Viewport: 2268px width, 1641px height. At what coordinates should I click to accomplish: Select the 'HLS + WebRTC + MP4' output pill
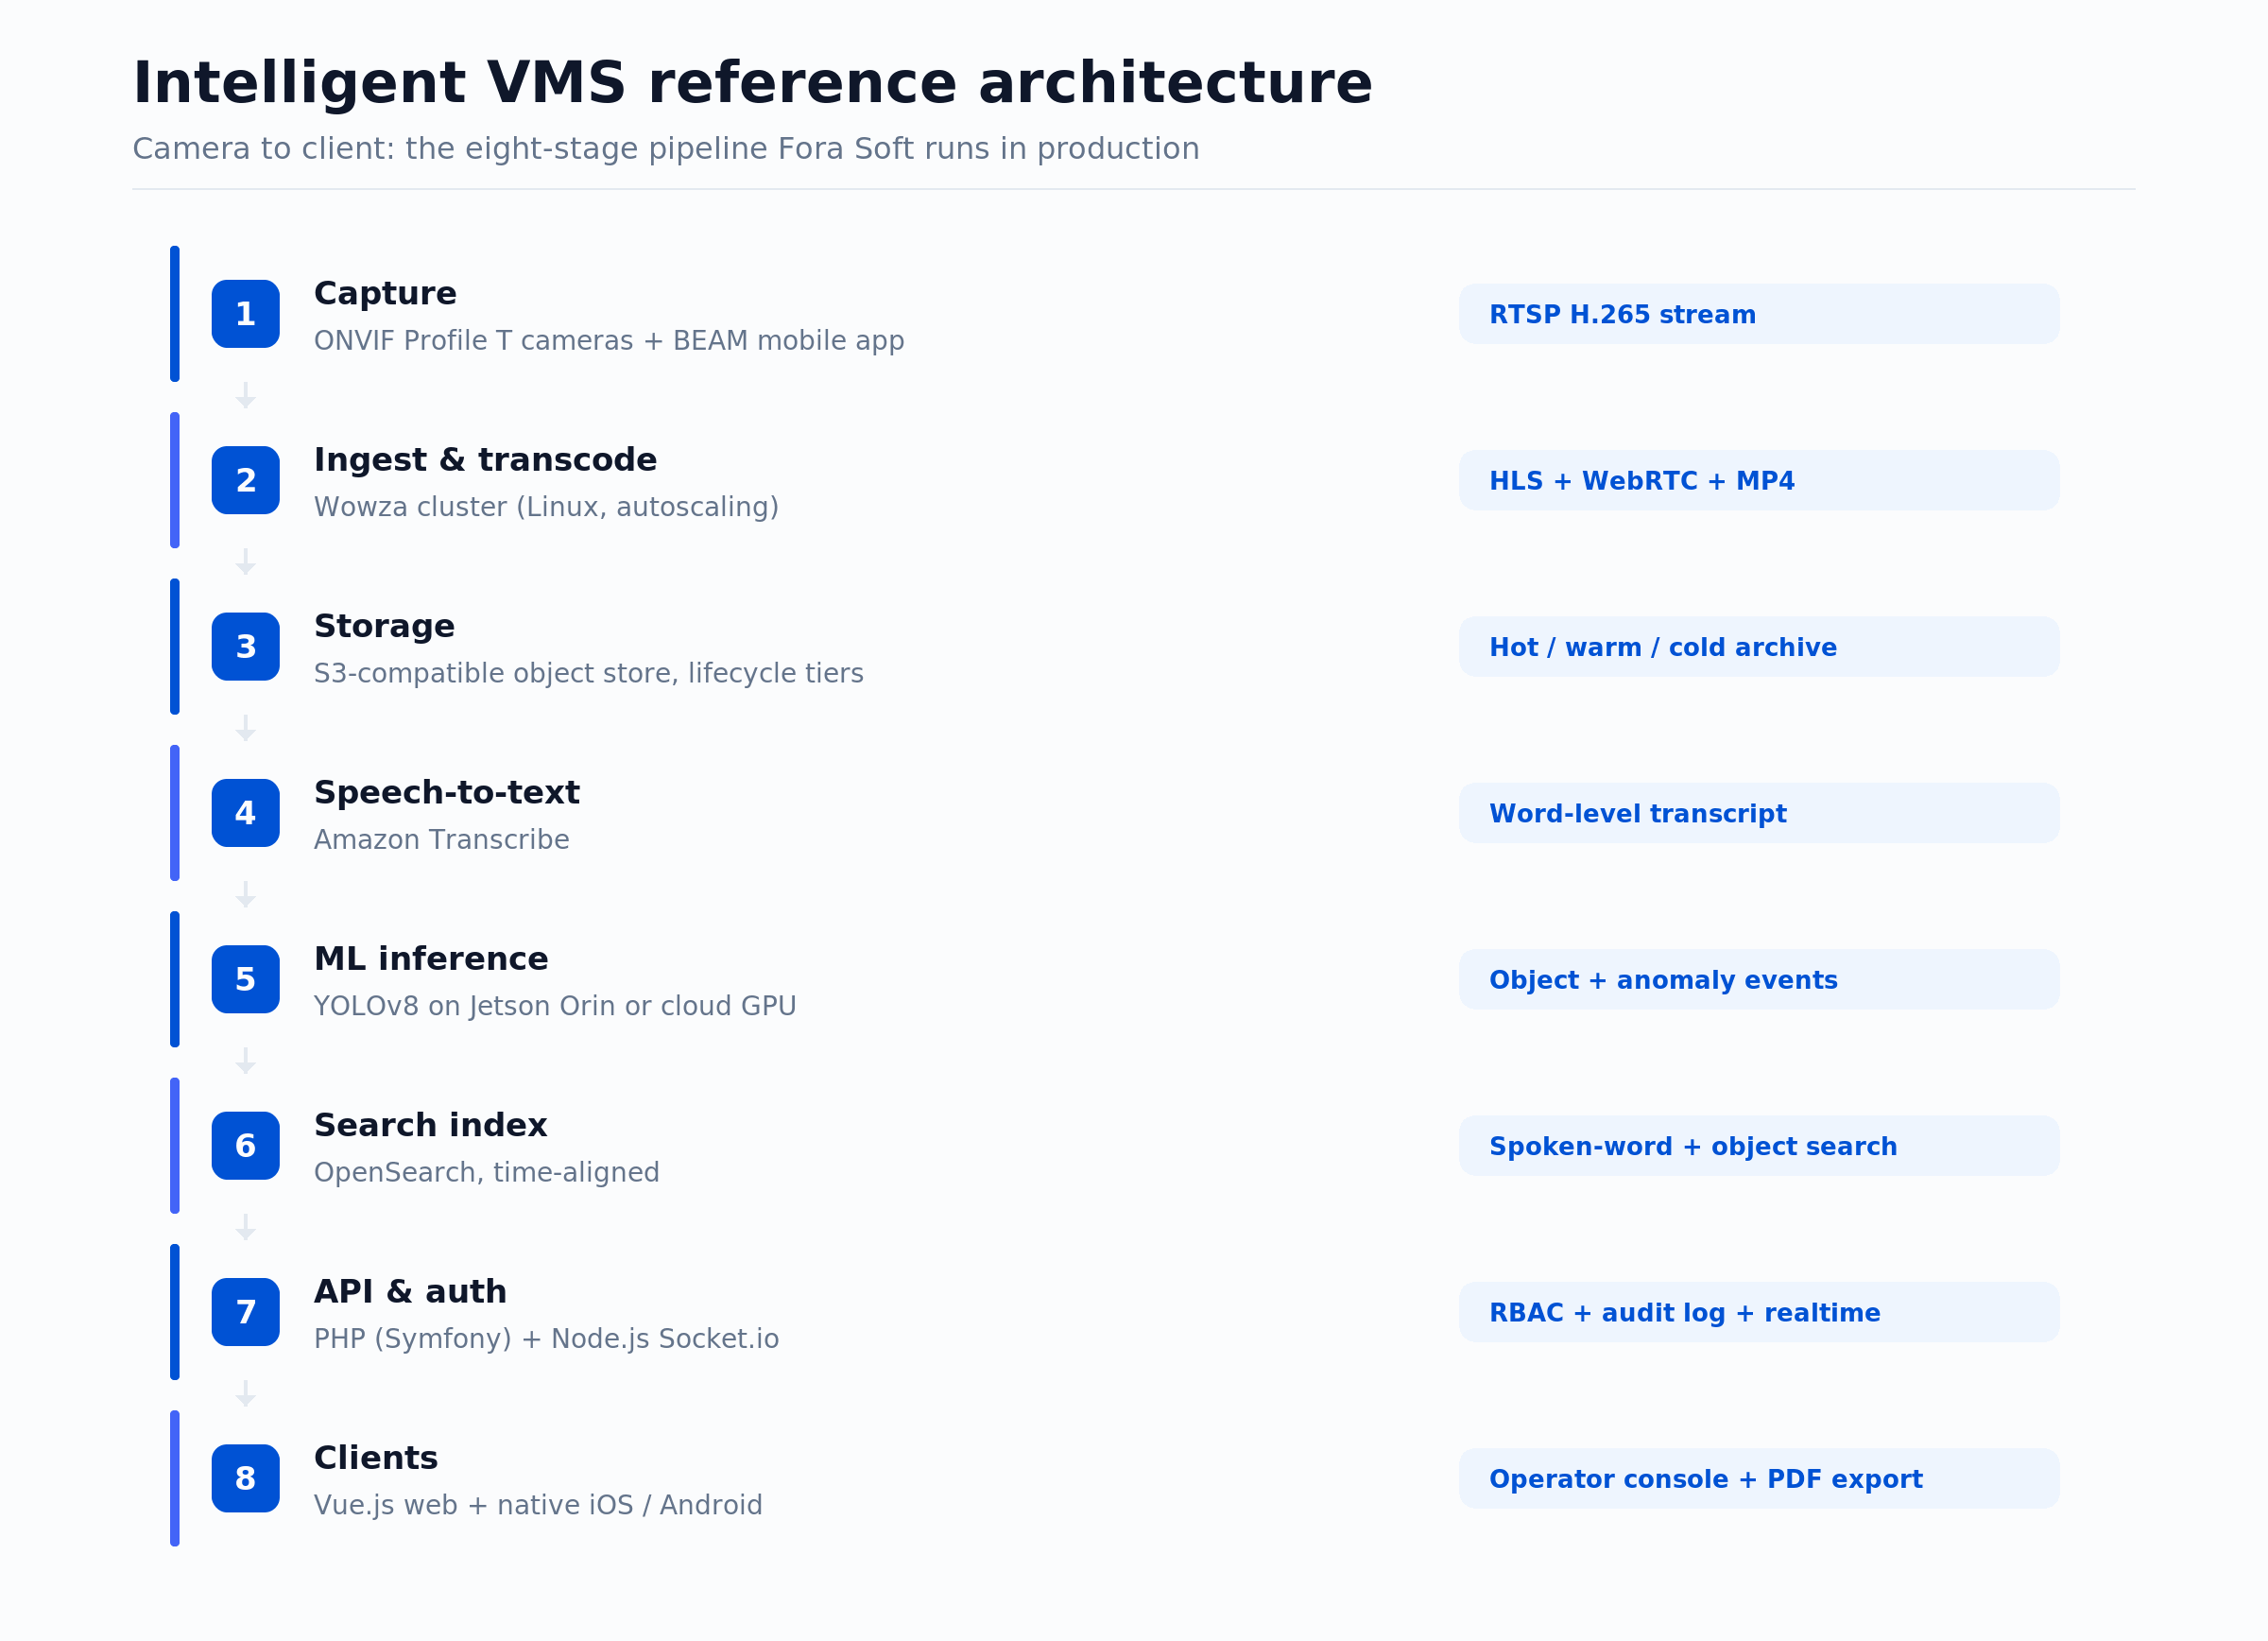coord(1759,480)
